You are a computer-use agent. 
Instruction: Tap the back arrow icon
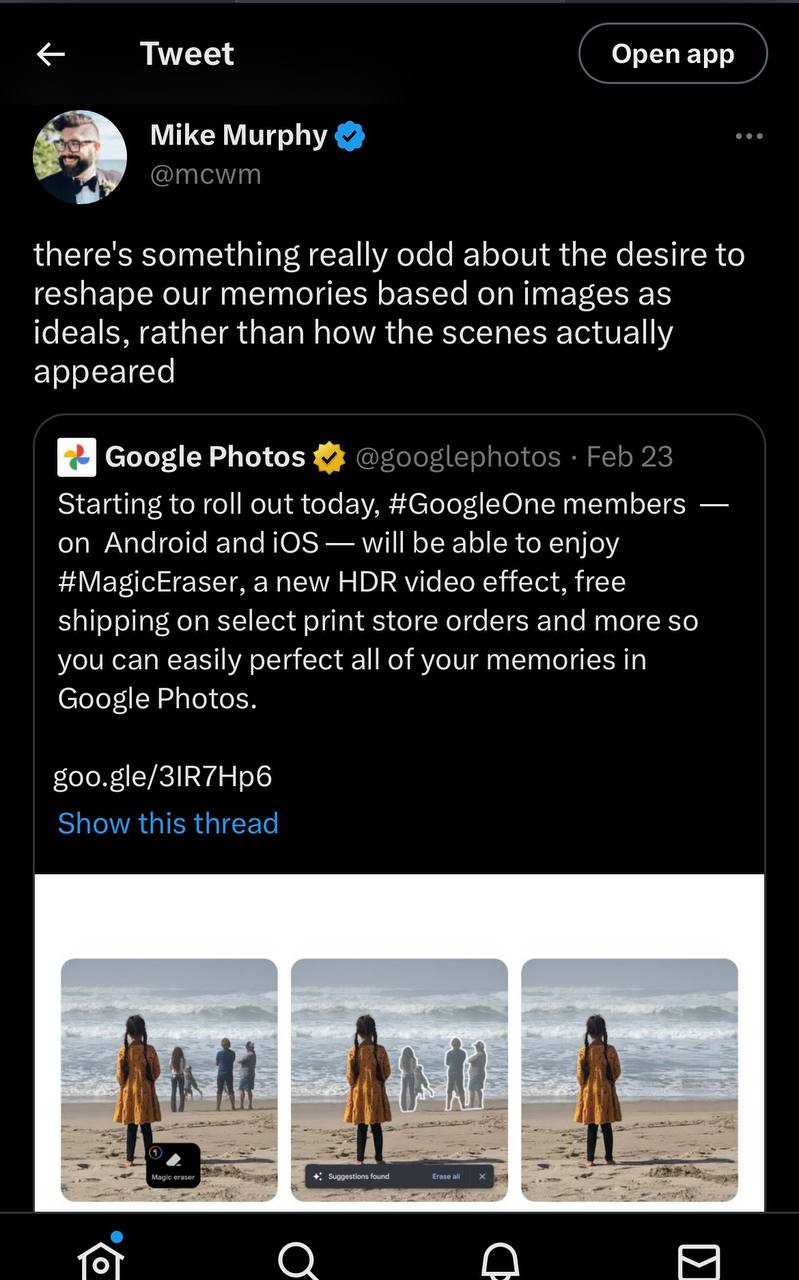pyautogui.click(x=50, y=54)
